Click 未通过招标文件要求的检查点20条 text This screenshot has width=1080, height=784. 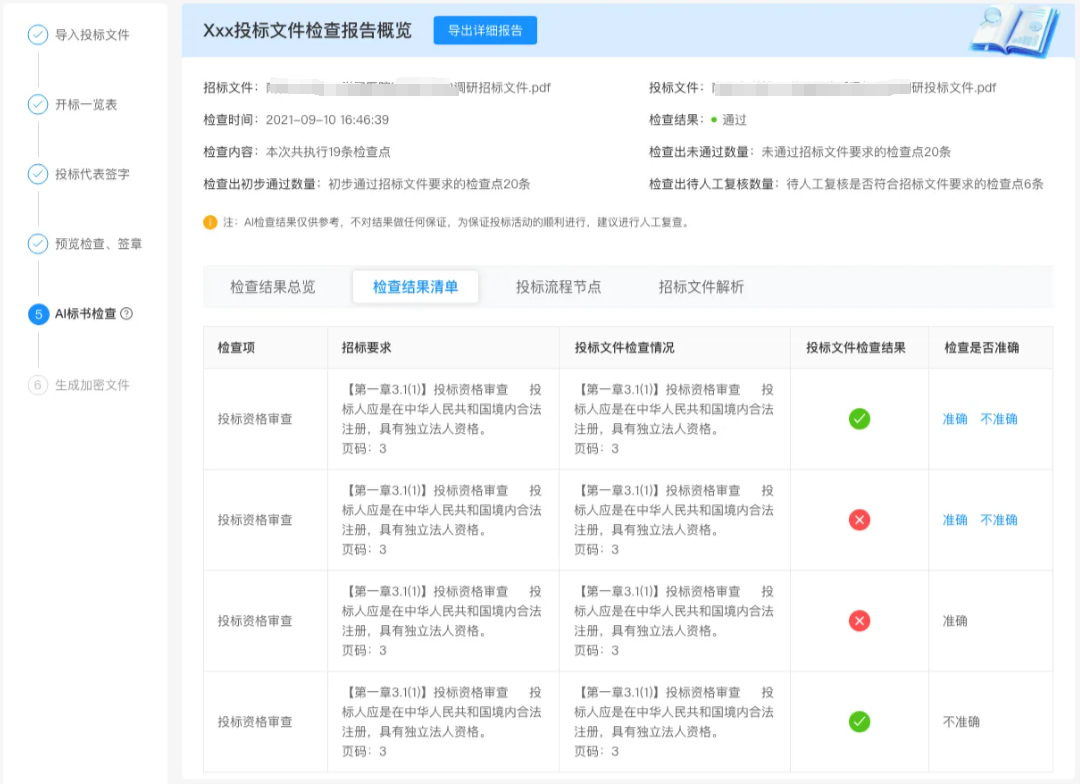[855, 152]
